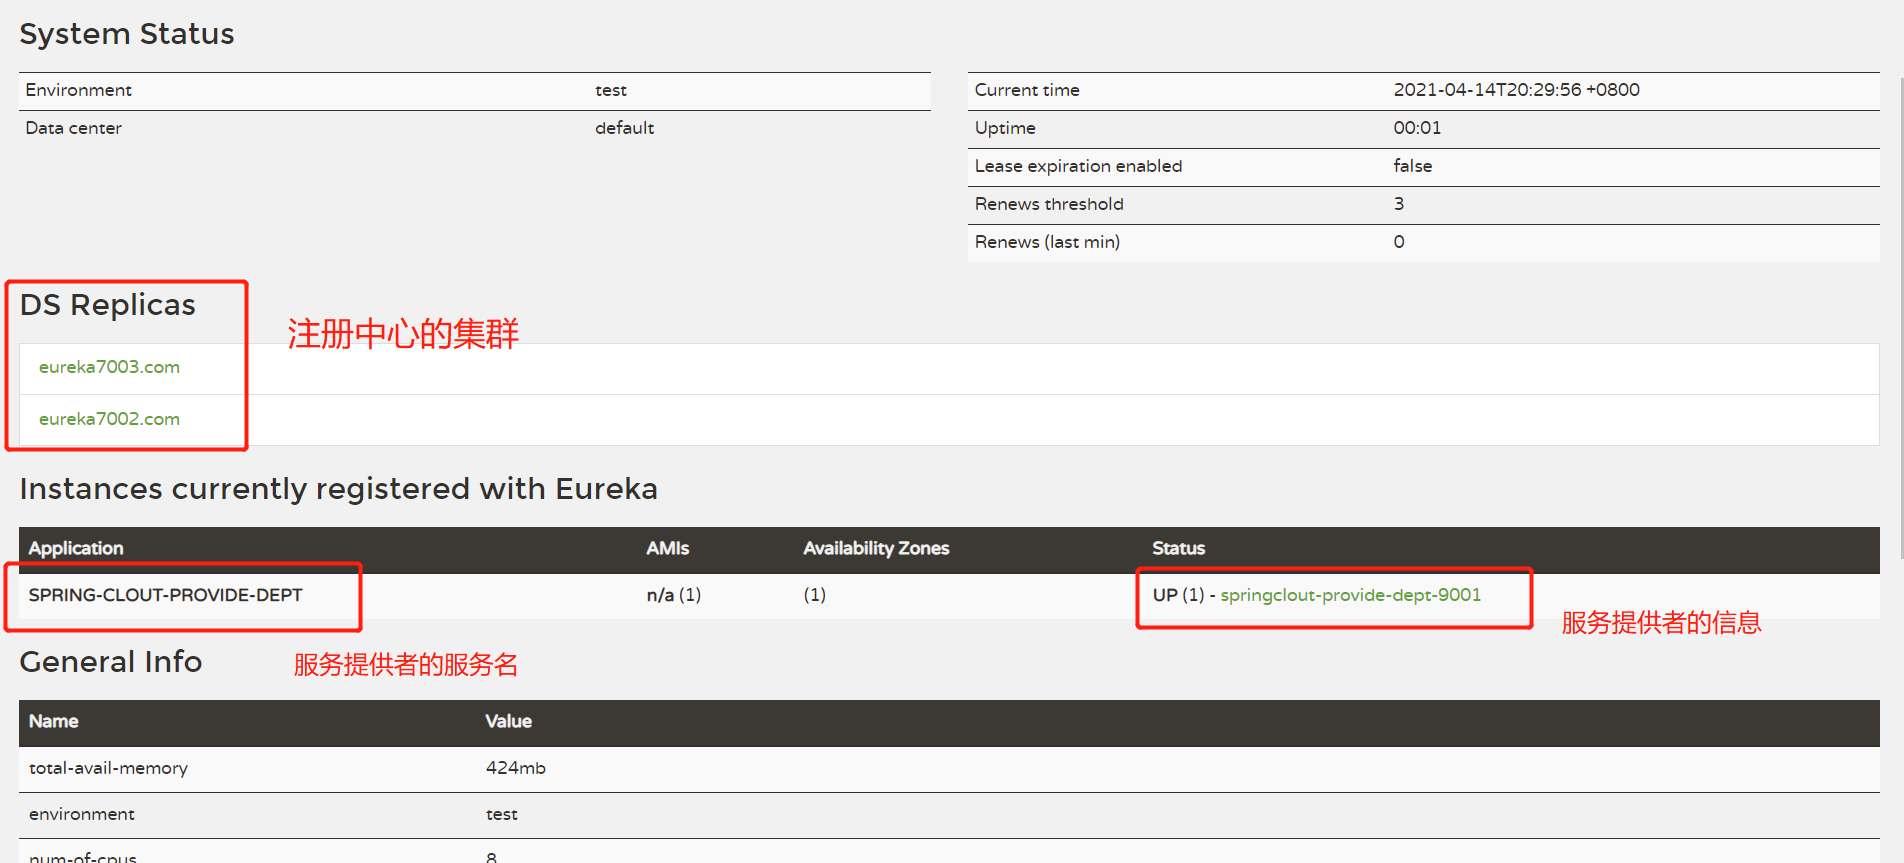
Task: Click the Status column header
Action: pos(1178,548)
